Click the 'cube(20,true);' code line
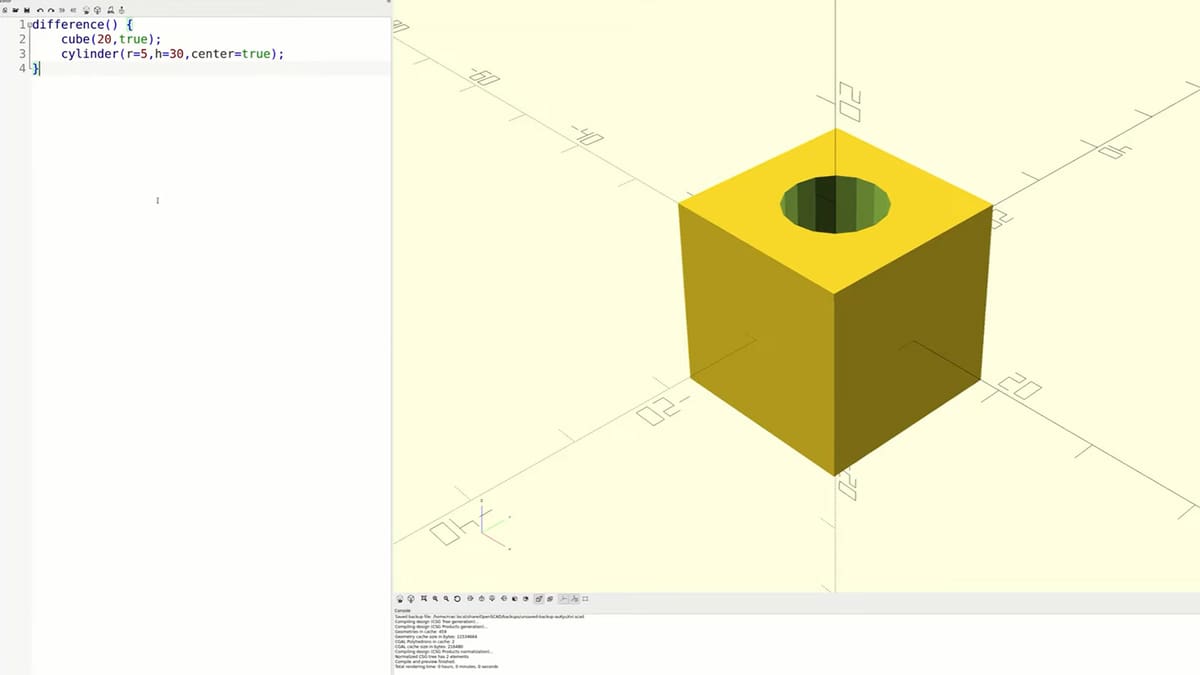1200x675 pixels. [111, 39]
